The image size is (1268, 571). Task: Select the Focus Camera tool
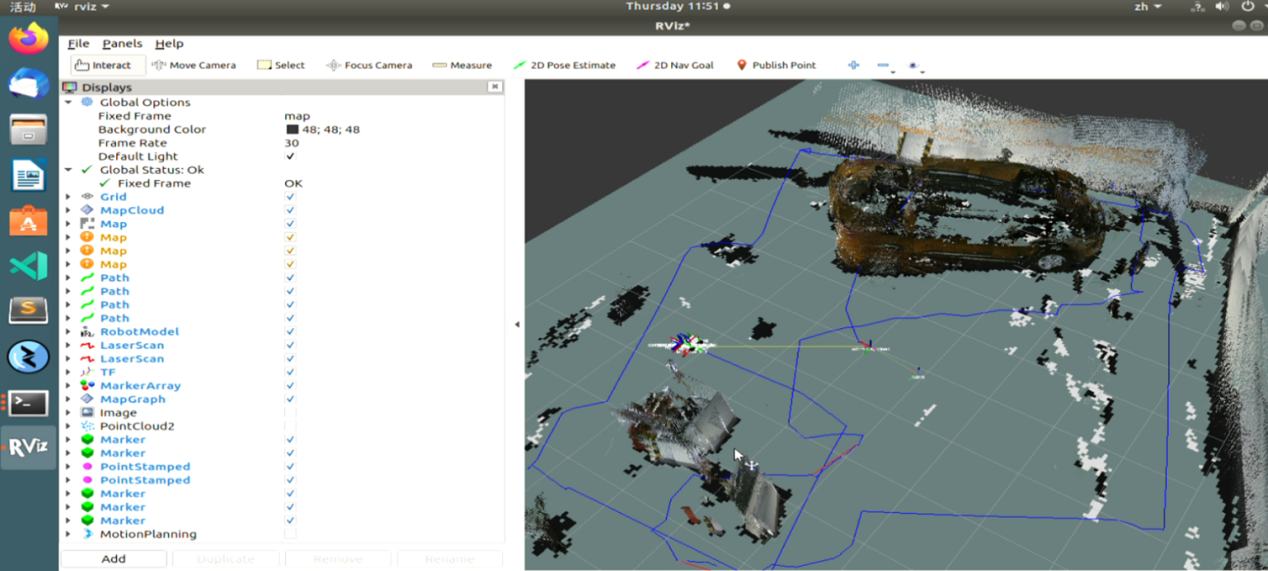pos(369,65)
